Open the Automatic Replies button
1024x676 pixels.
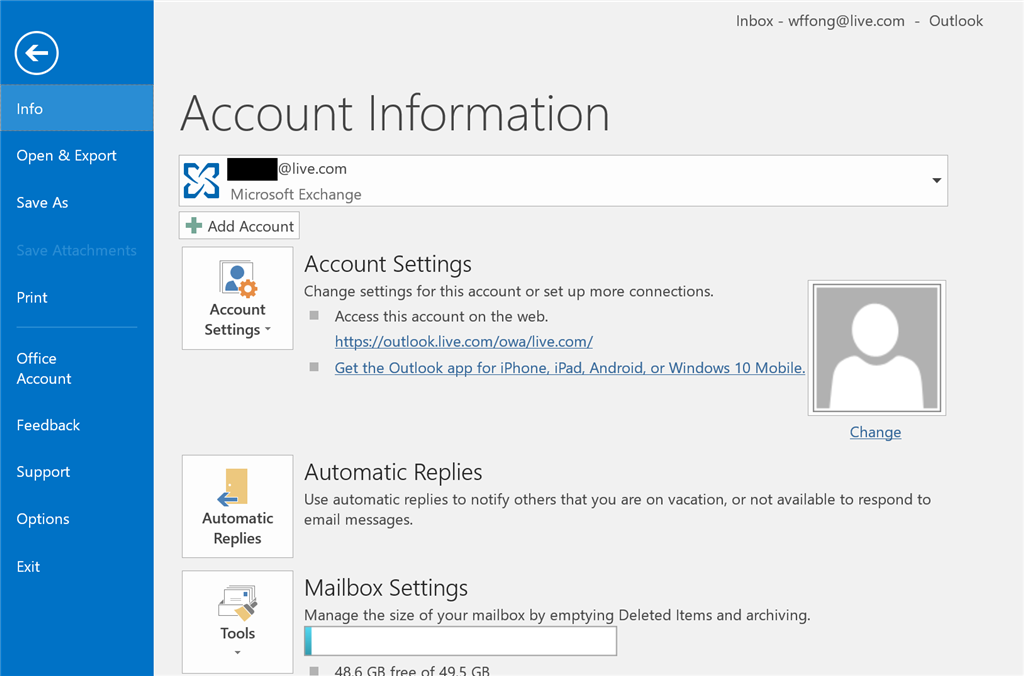tap(238, 506)
